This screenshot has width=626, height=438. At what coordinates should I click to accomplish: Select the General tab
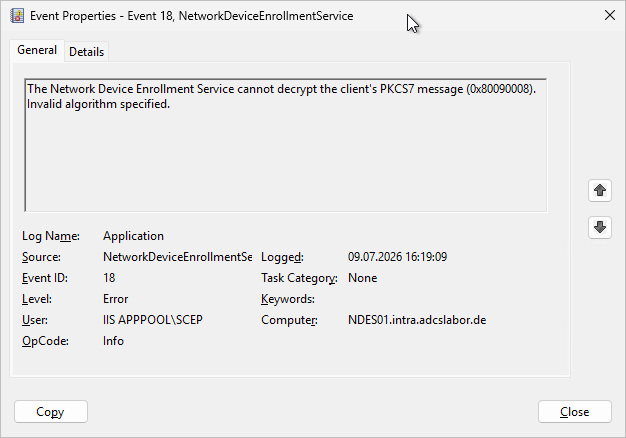(37, 50)
